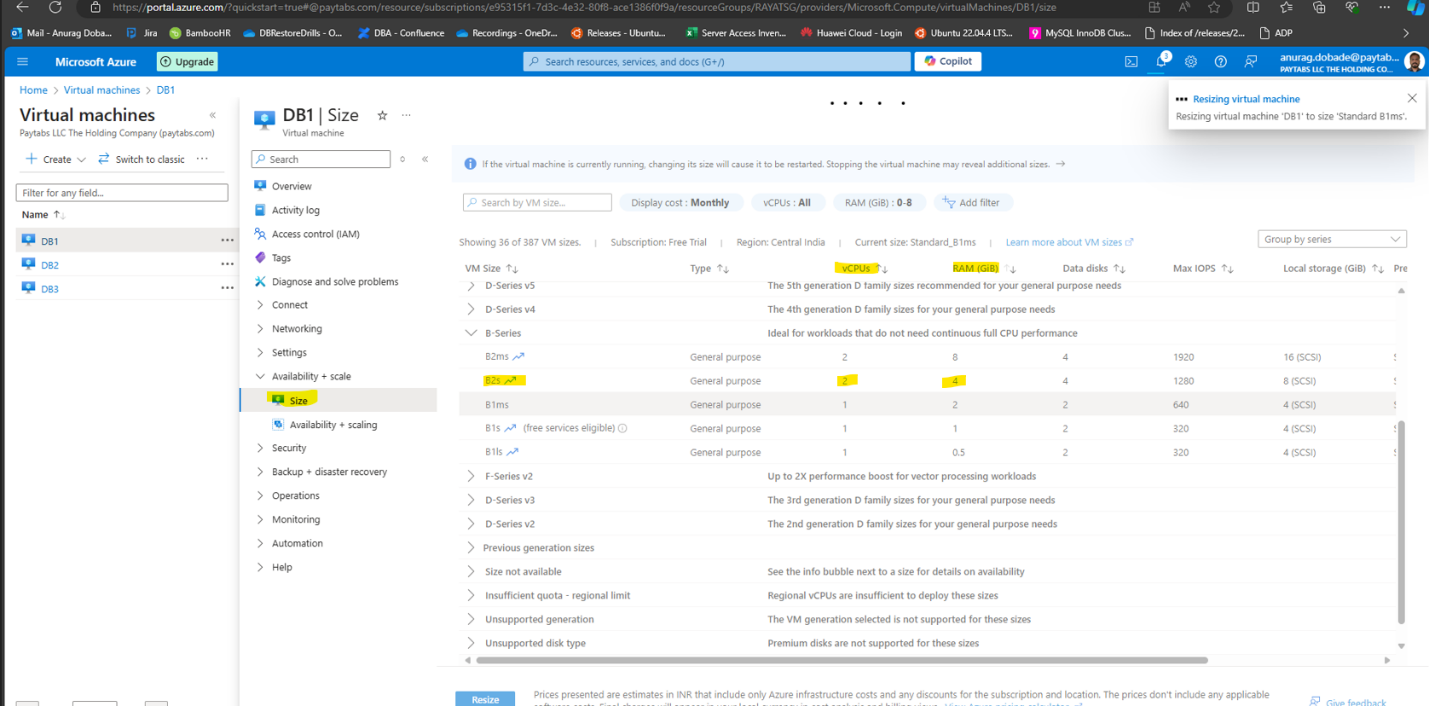1429x706 pixels.
Task: Open the notifications bell
Action: point(1161,62)
